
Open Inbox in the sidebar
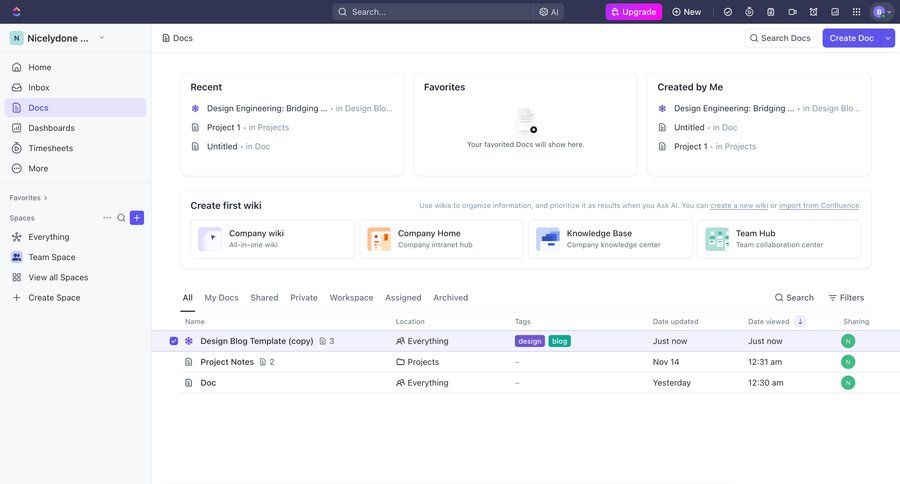click(76, 87)
